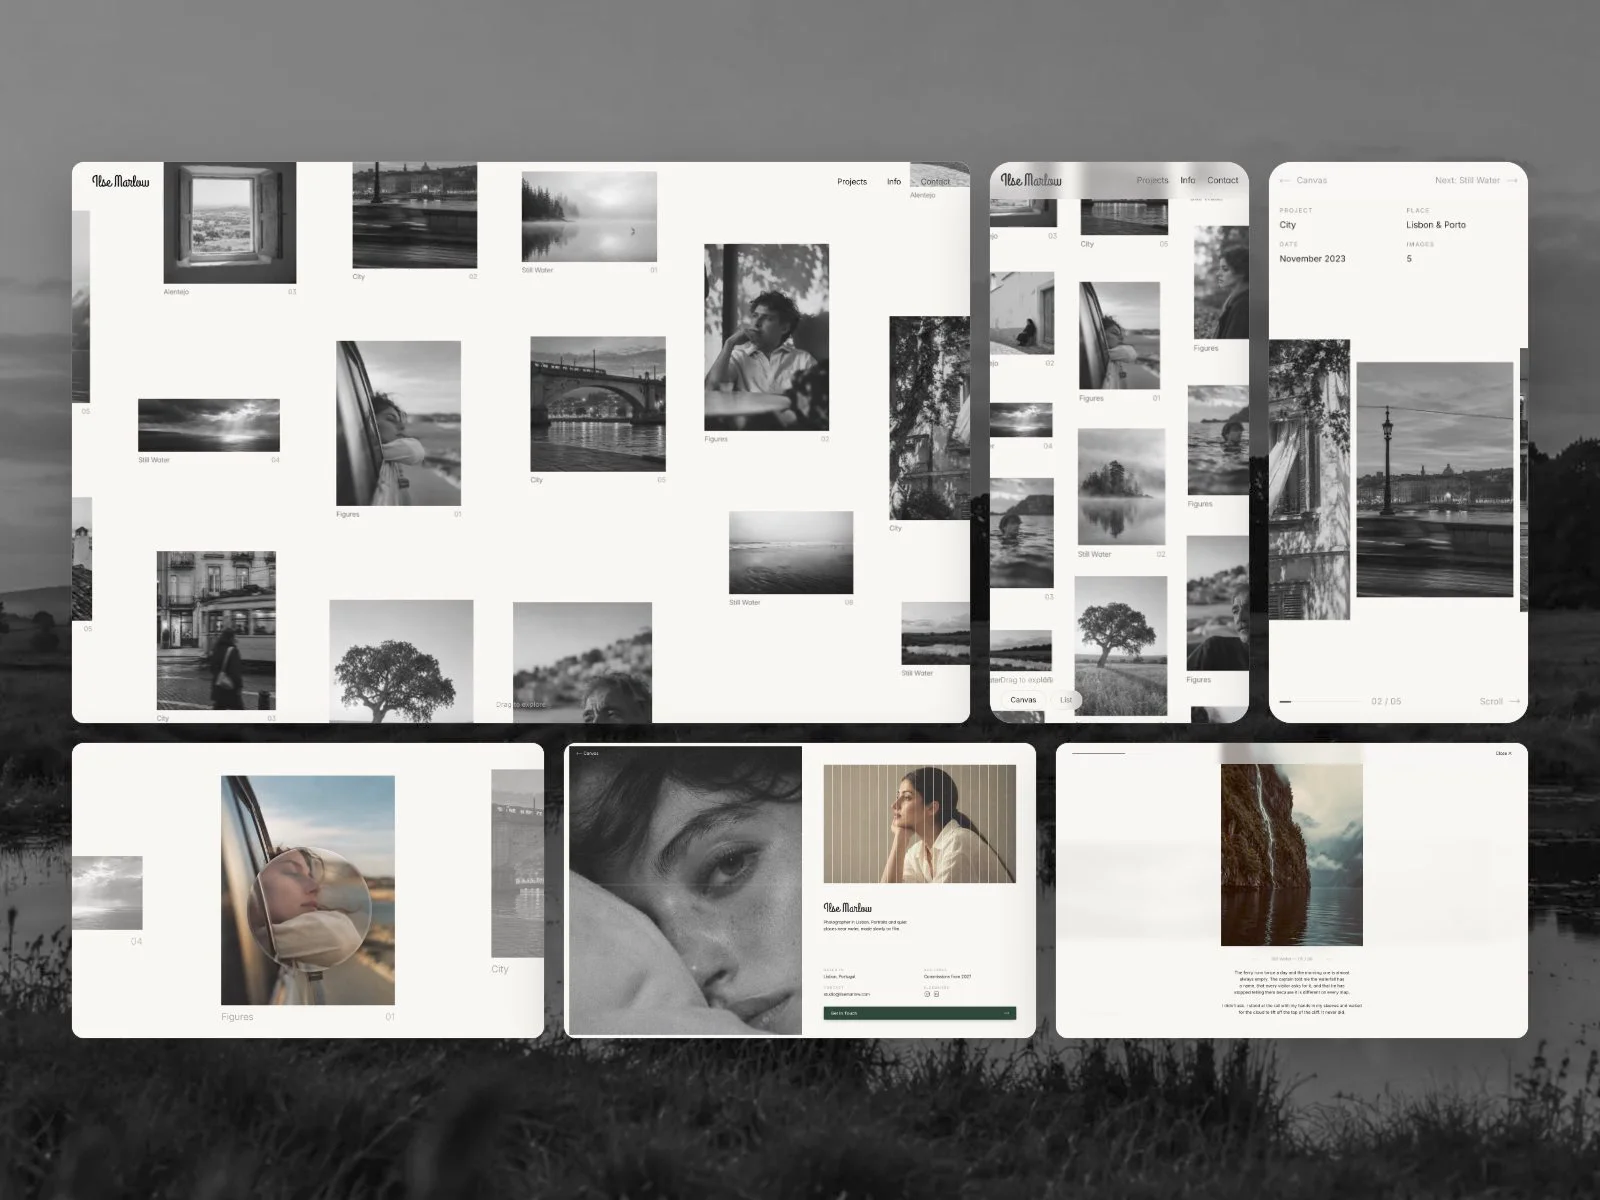The height and width of the screenshot is (1200, 1600).
Task: Open the City 05 arched bridge photo
Action: pos(598,404)
